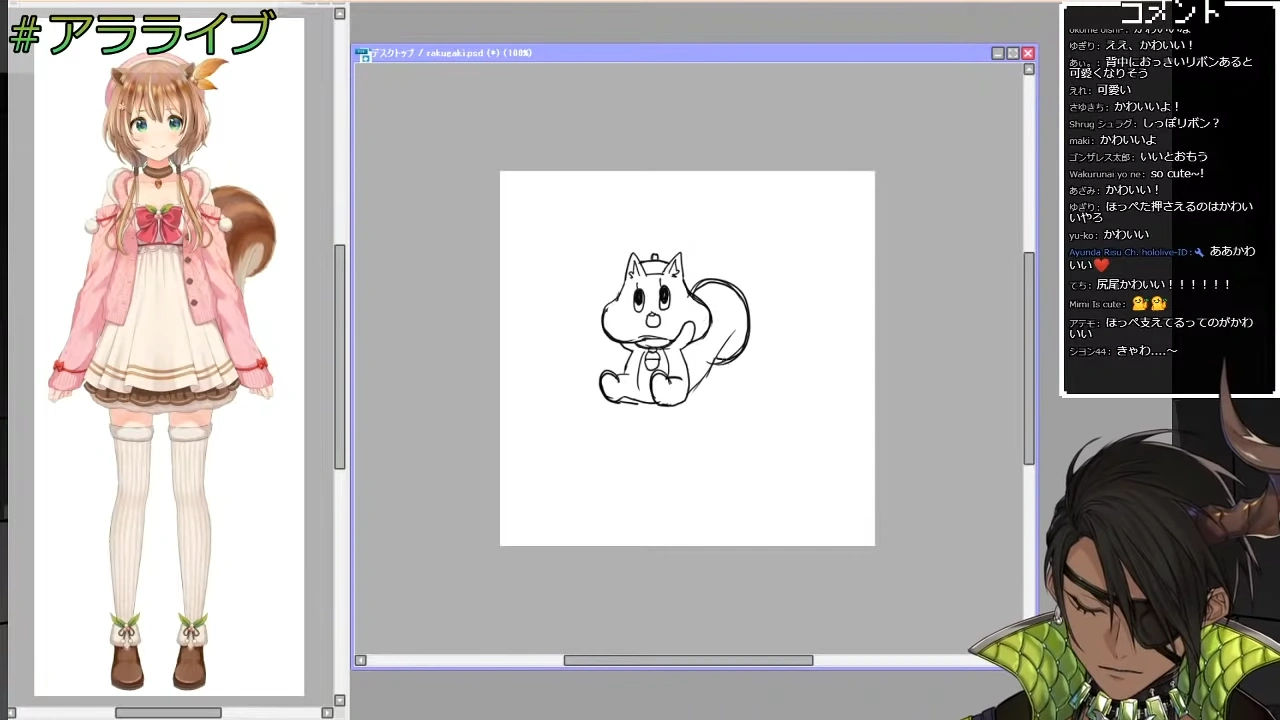Minimize the rakugaki.psd canvas window
This screenshot has width=1280, height=720.
pyautogui.click(x=998, y=53)
